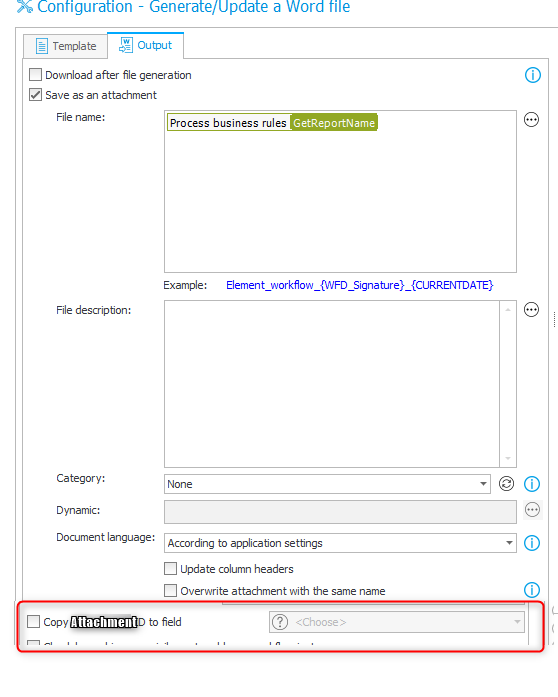Tick Overwrite attachment with the same name
The height and width of the screenshot is (697, 558).
(x=170, y=590)
